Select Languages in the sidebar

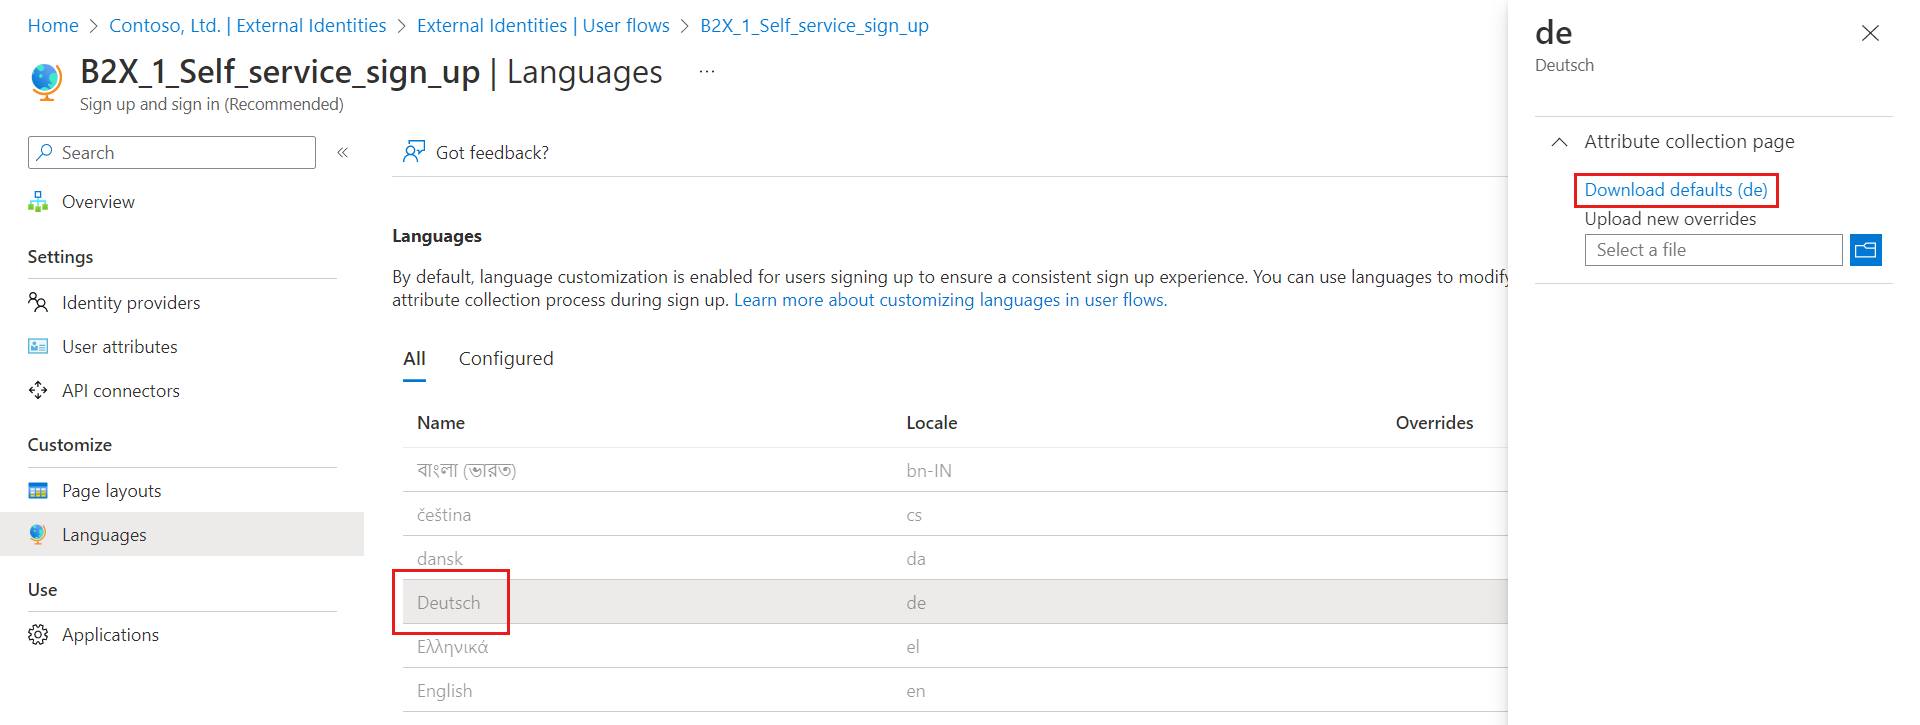click(x=182, y=535)
